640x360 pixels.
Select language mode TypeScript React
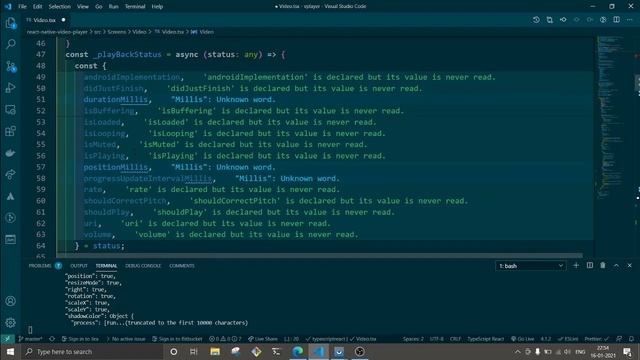486,339
